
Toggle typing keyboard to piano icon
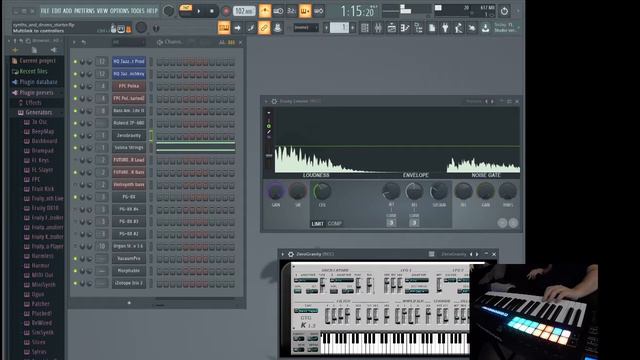pyautogui.click(x=224, y=28)
